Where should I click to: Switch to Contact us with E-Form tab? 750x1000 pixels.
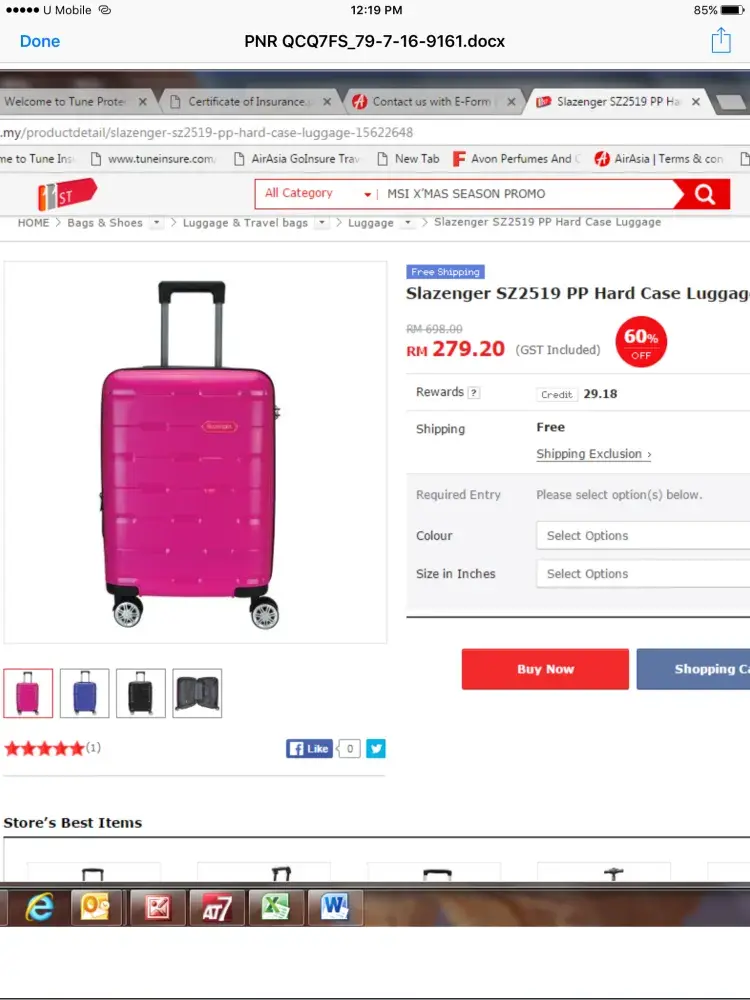(431, 102)
